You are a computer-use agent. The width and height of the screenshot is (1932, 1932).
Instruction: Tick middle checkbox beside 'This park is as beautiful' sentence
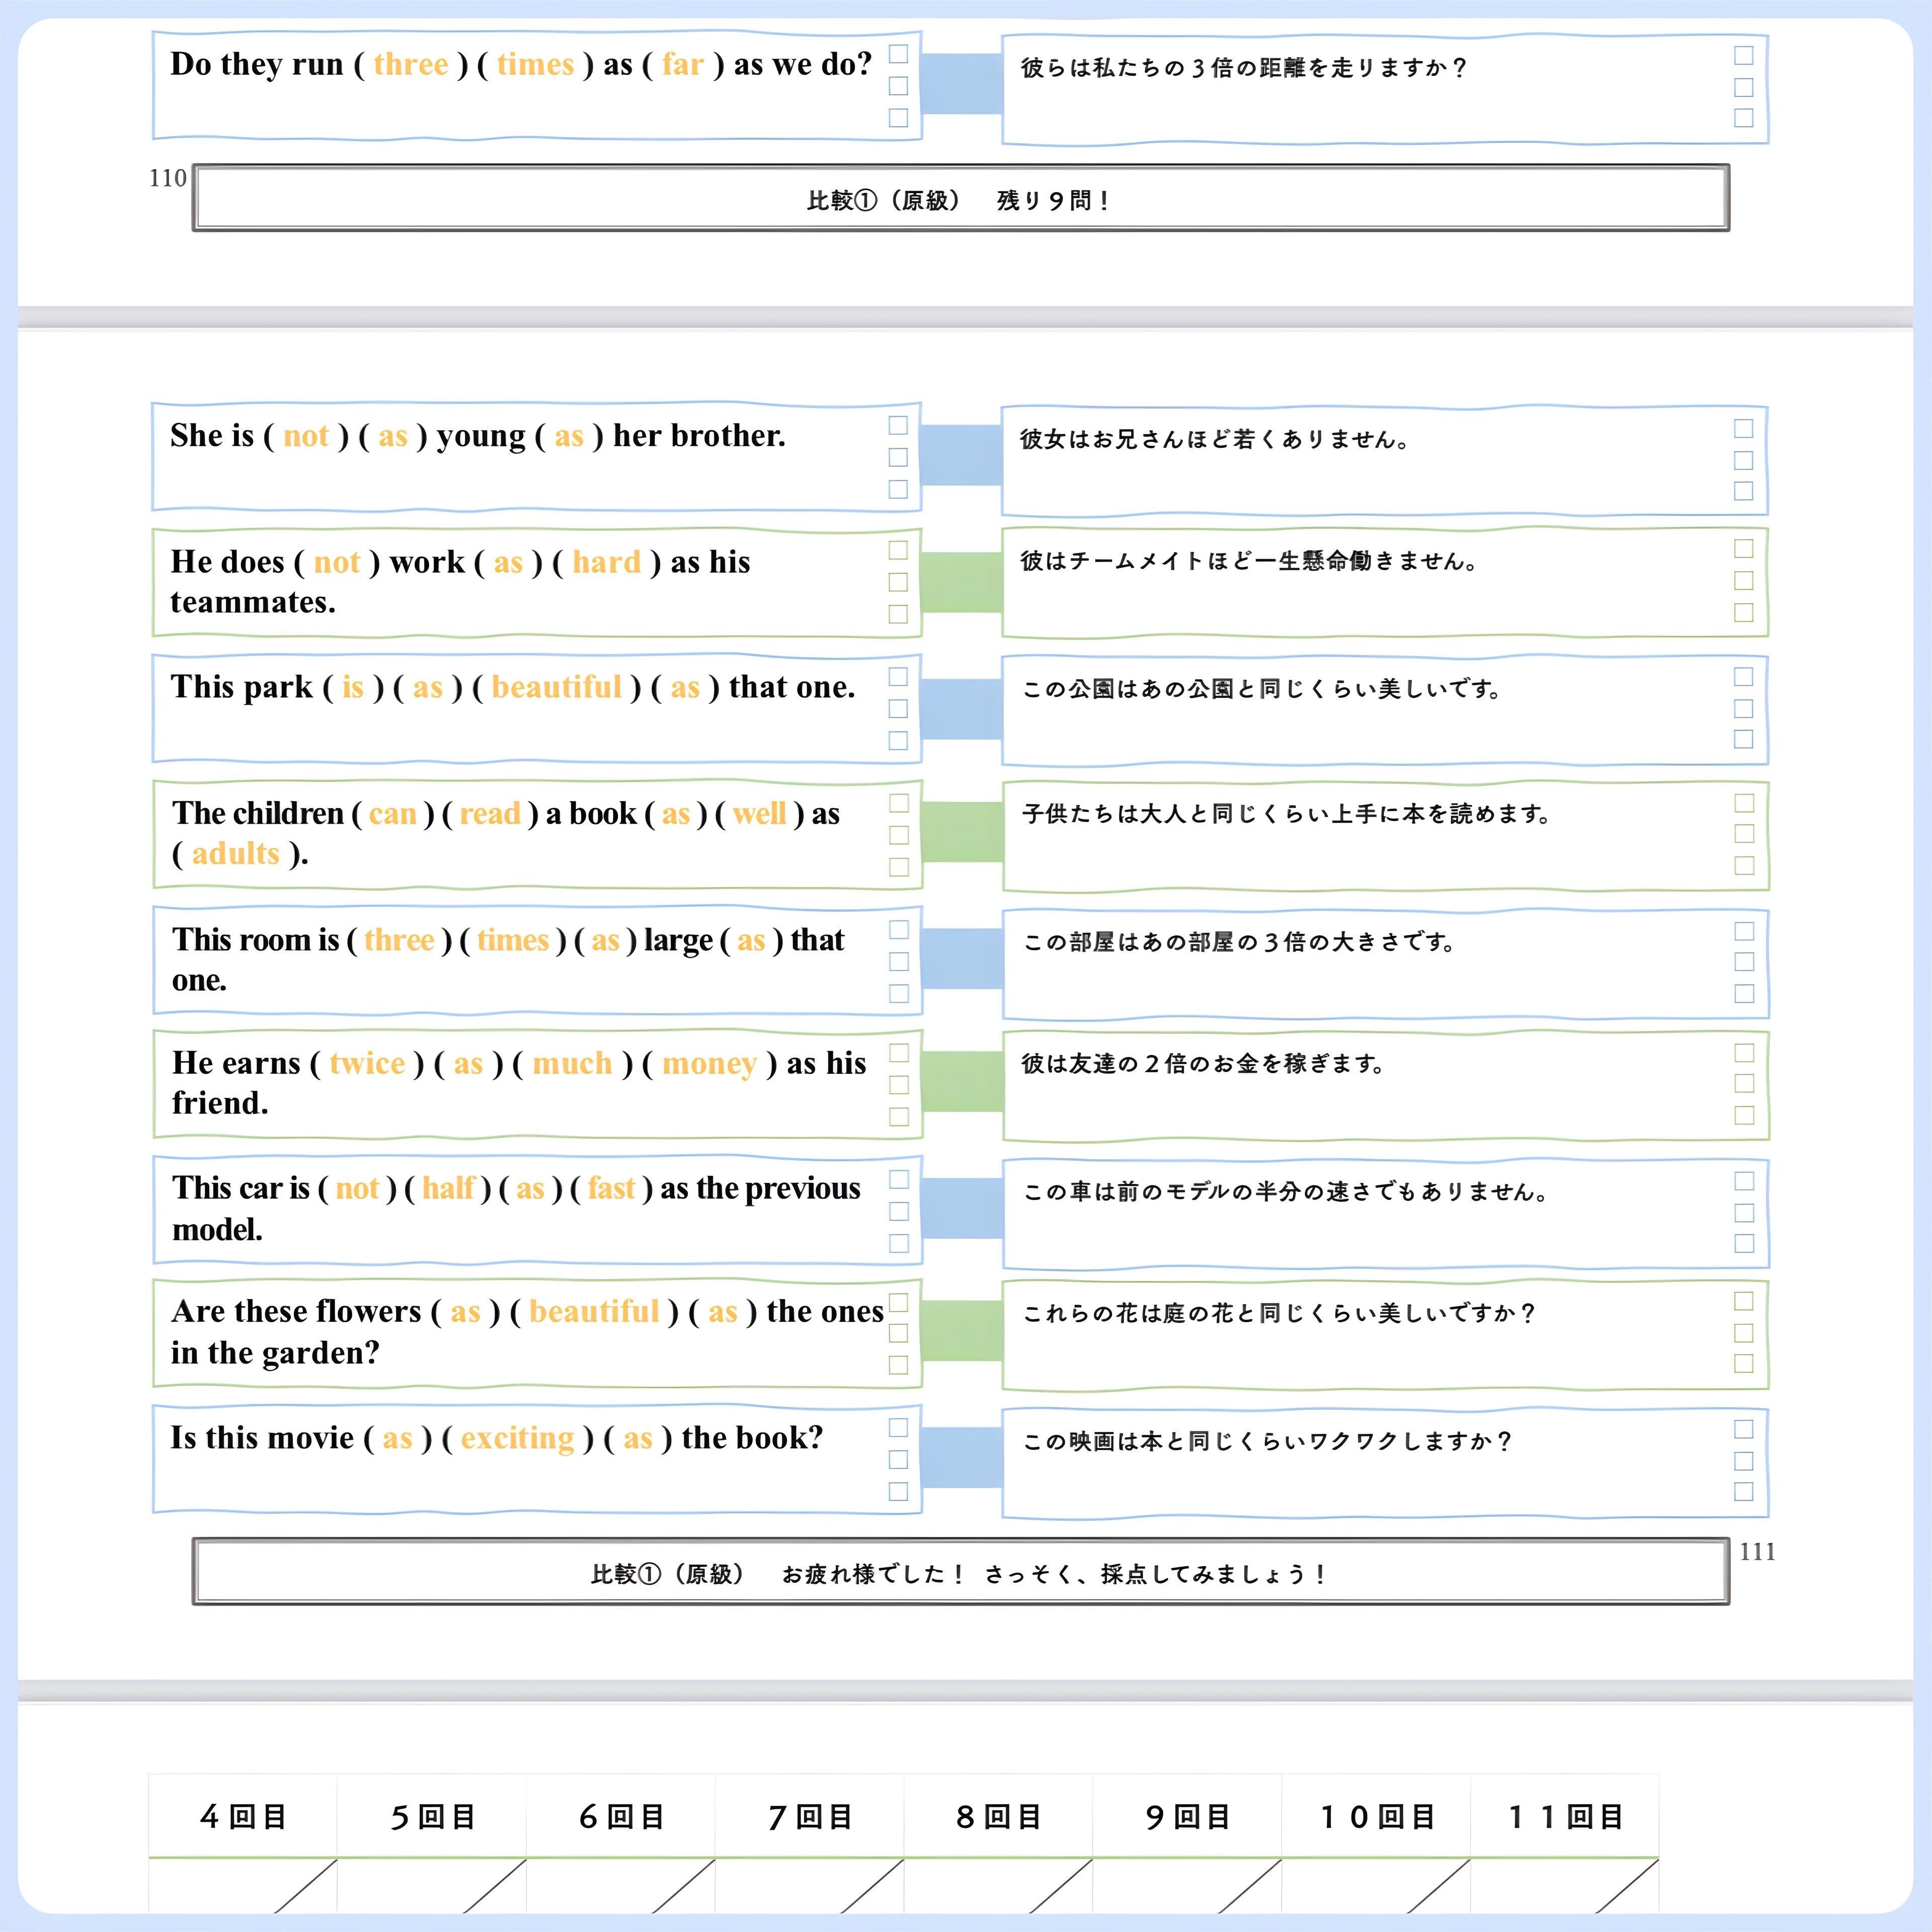pyautogui.click(x=898, y=709)
